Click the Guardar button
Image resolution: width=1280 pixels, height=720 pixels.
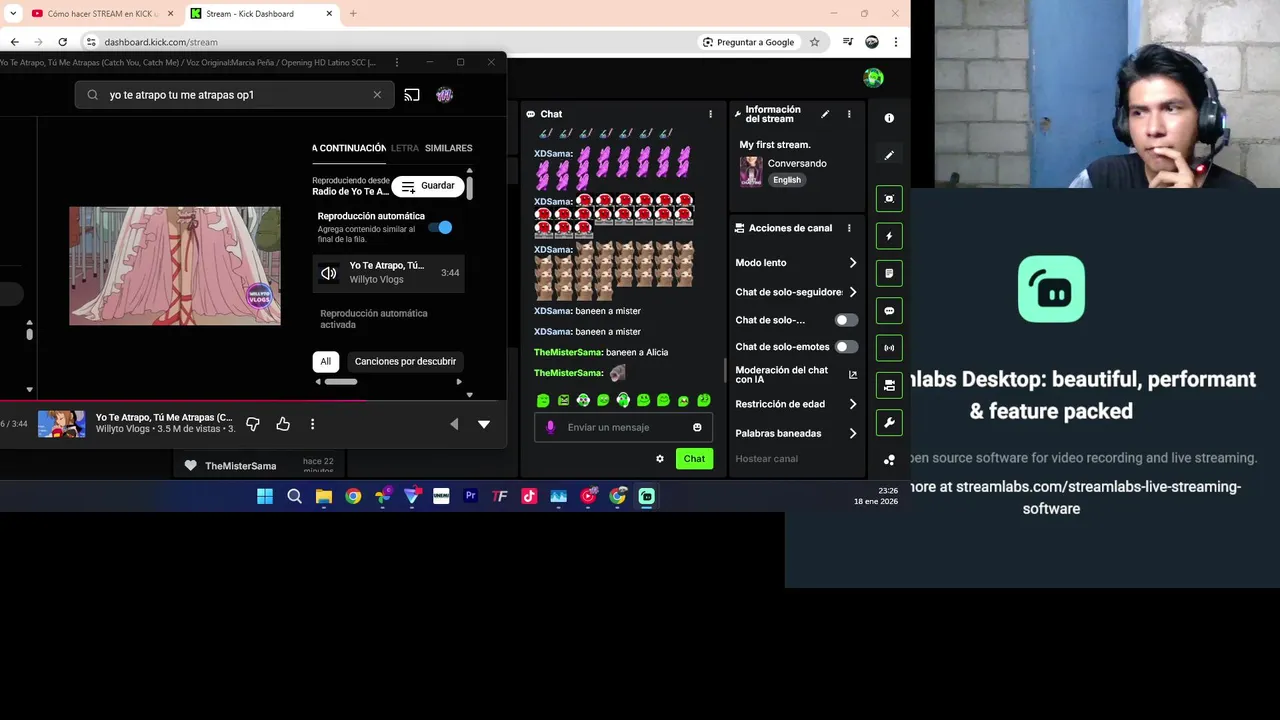click(429, 186)
